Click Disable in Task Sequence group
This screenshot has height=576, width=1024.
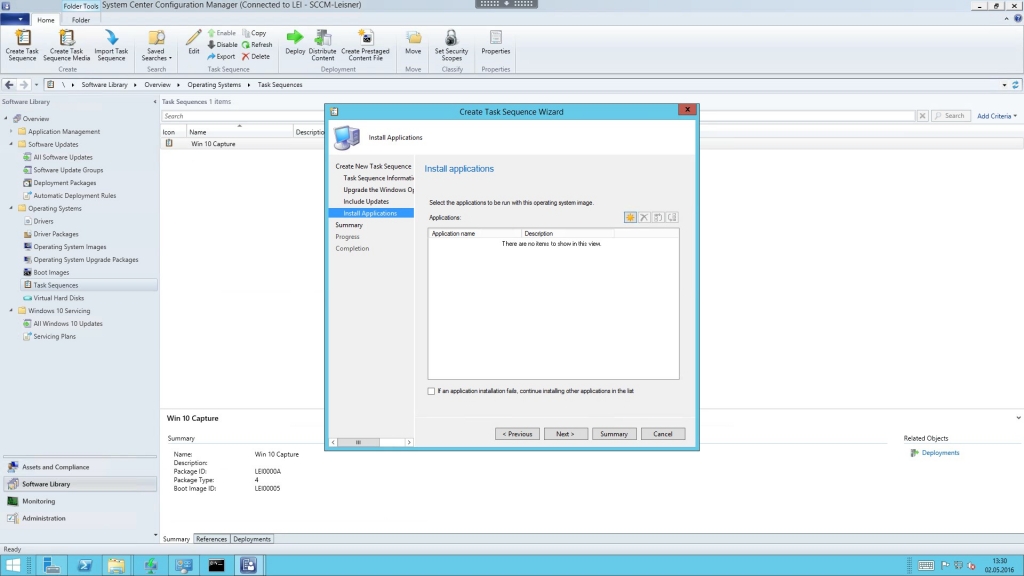[x=222, y=44]
